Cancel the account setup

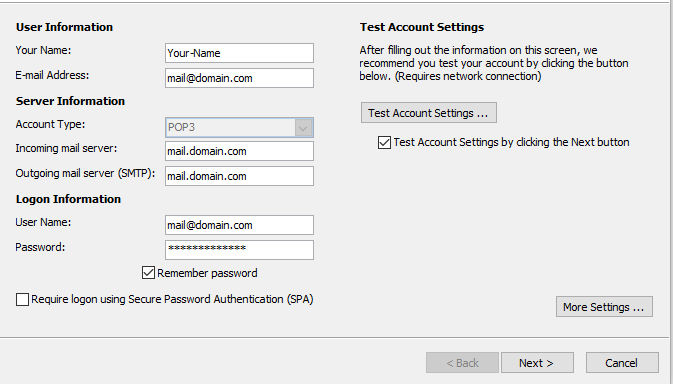click(622, 363)
